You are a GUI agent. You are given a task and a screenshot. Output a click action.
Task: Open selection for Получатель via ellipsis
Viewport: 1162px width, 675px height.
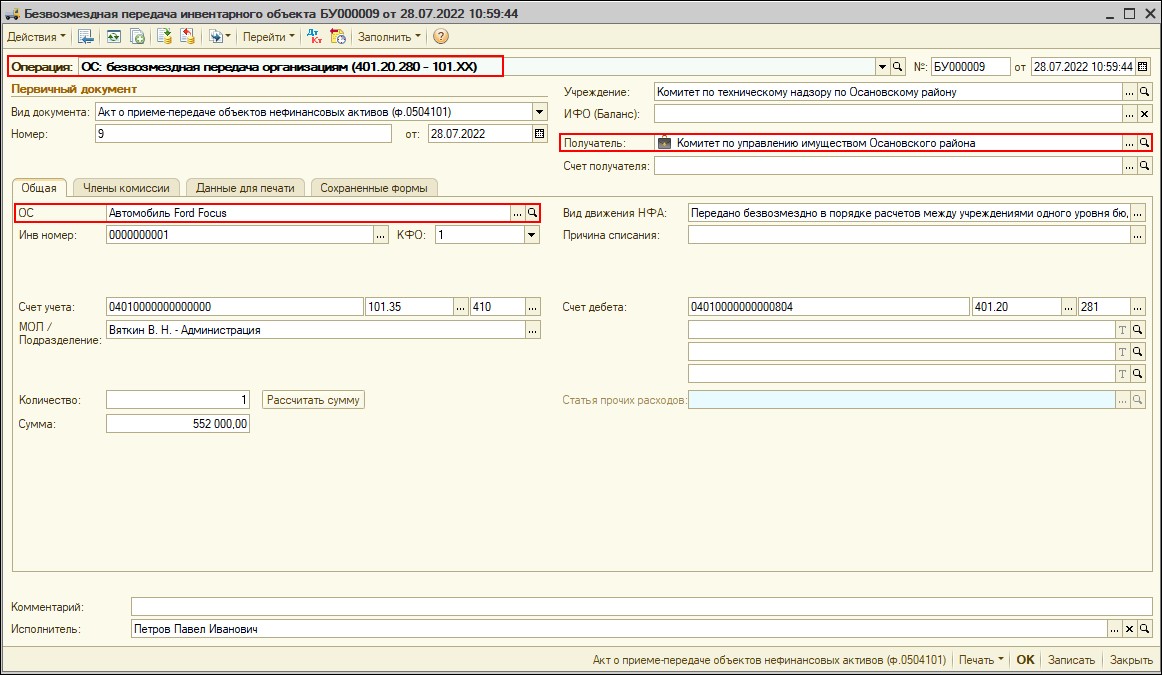1129,143
